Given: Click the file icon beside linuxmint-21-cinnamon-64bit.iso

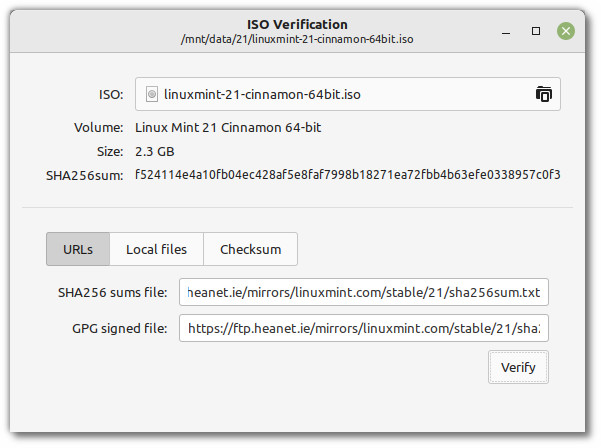Looking at the screenshot, I should 152,94.
